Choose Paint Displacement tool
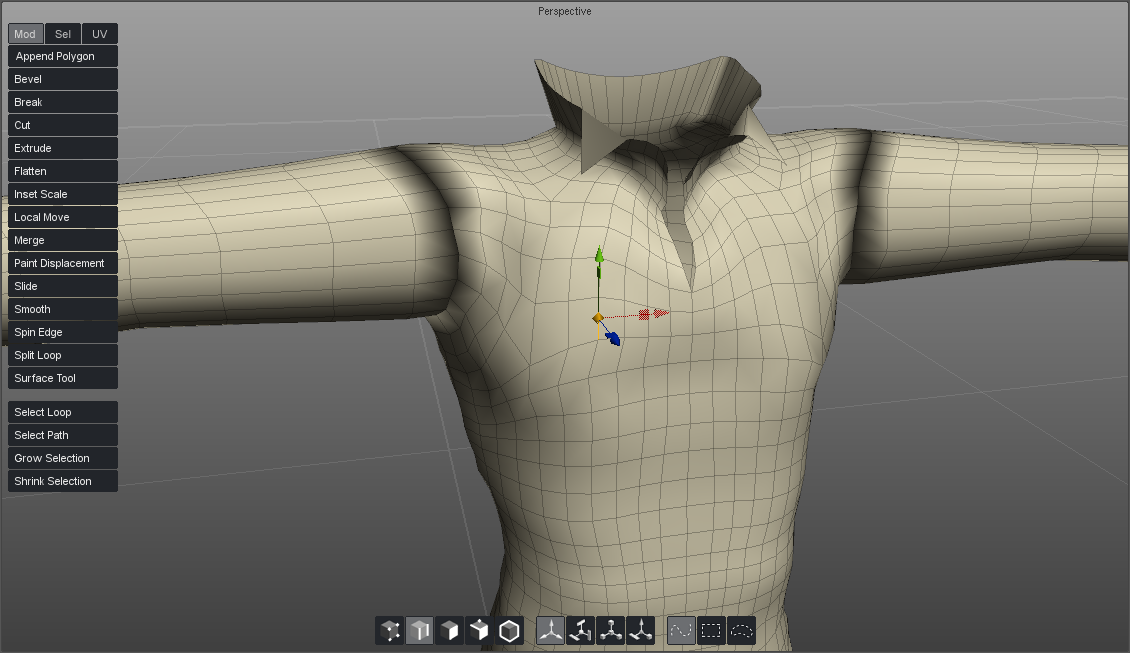 click(63, 263)
